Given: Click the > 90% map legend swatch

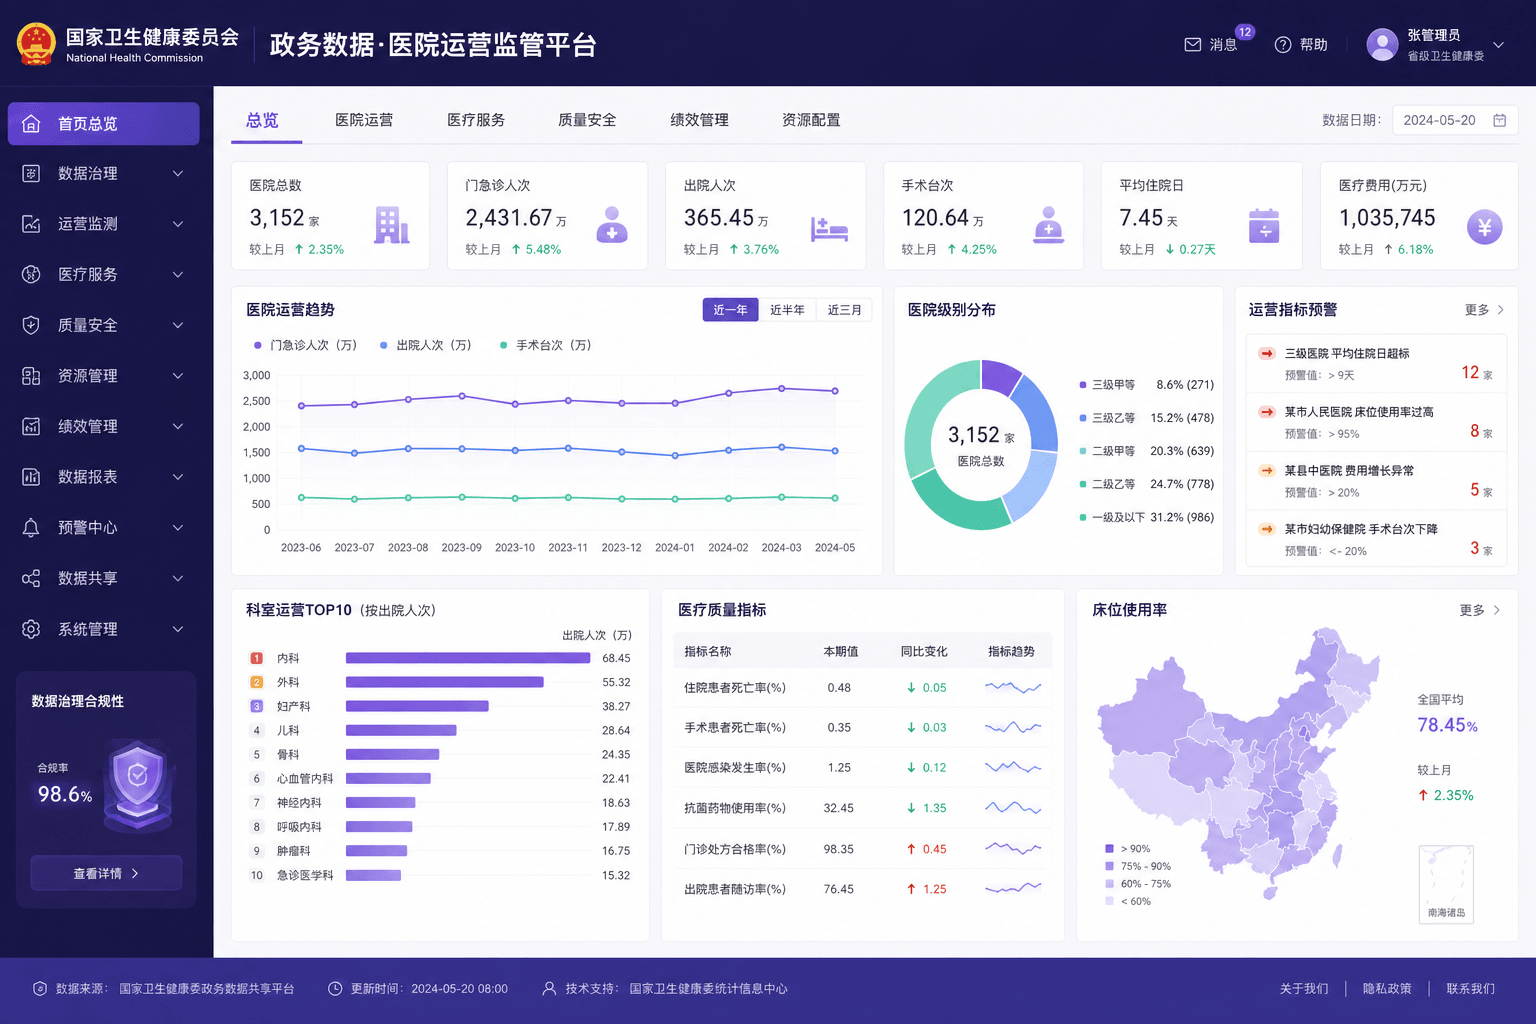Looking at the screenshot, I should [1109, 849].
